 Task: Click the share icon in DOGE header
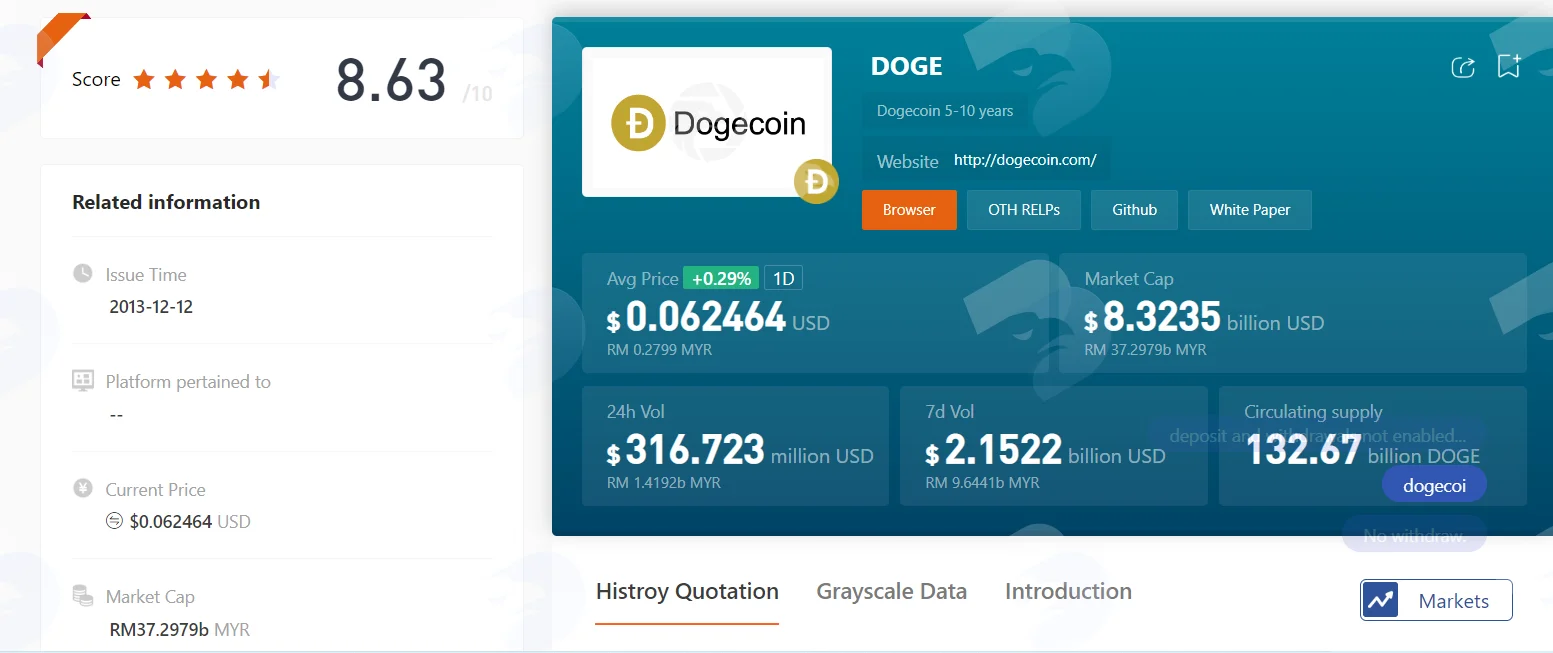1463,67
